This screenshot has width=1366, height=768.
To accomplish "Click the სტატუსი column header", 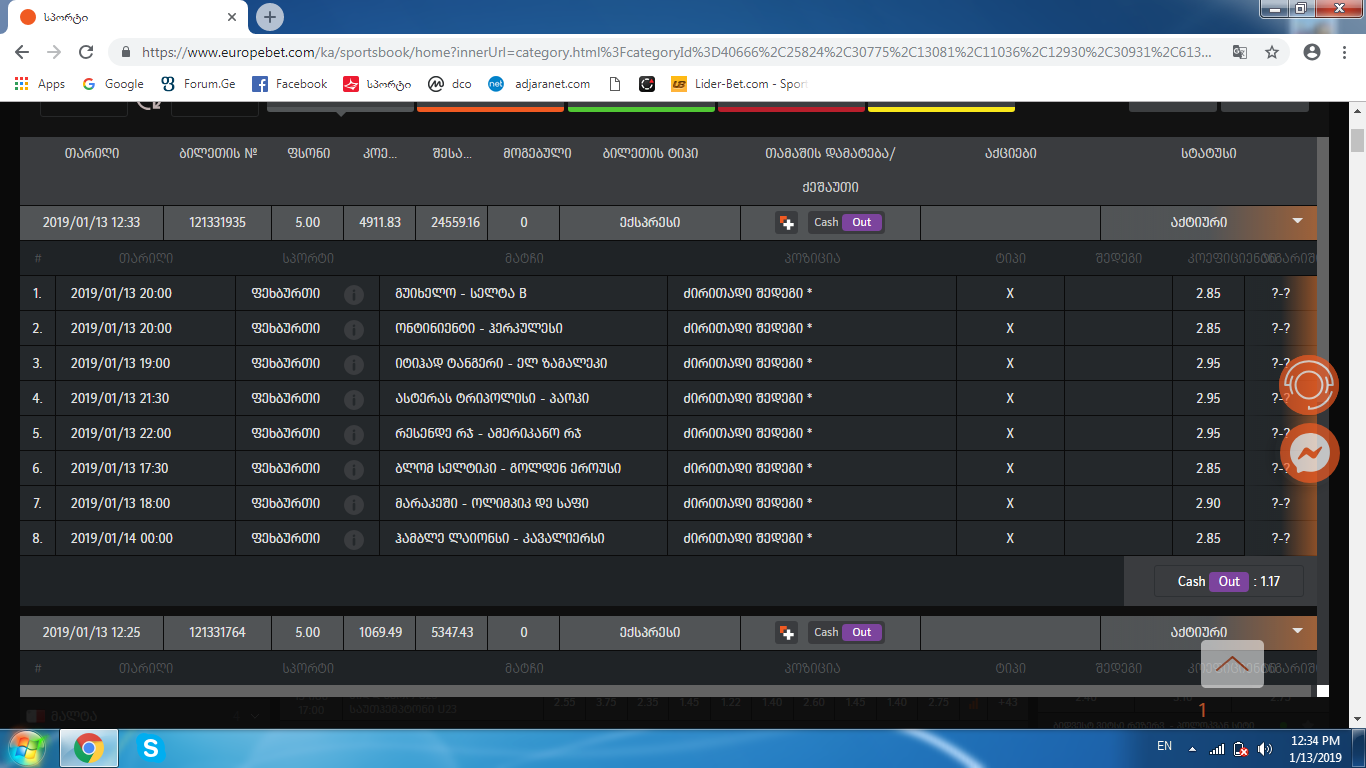I will pos(1208,154).
